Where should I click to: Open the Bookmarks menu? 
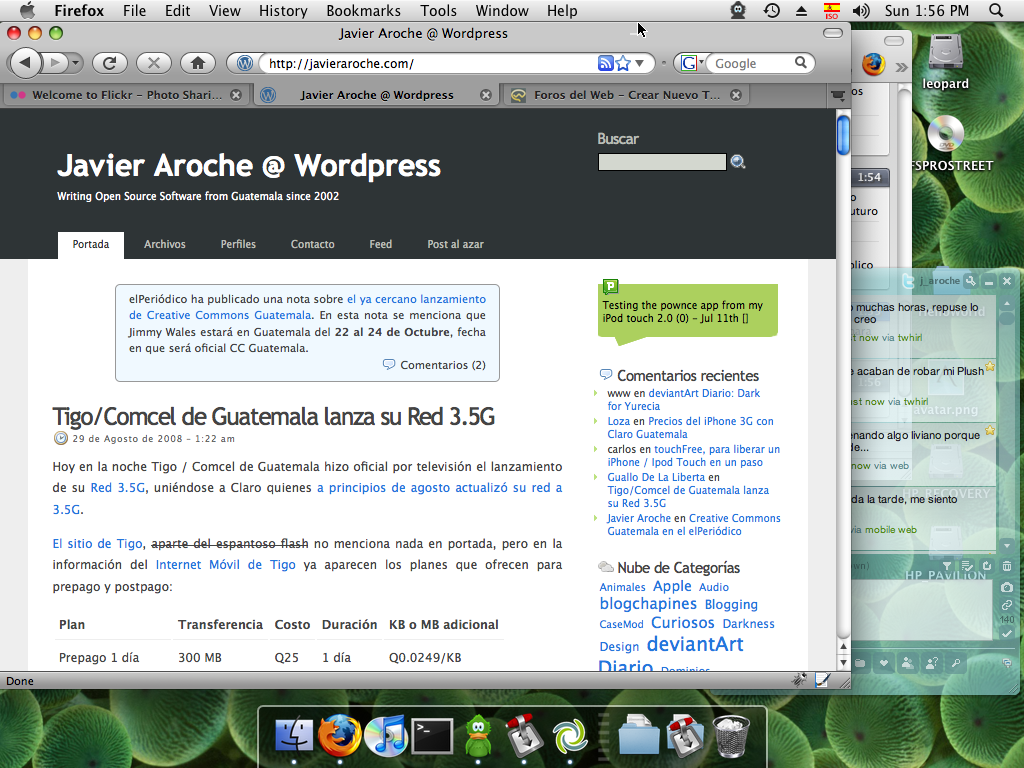click(x=363, y=10)
